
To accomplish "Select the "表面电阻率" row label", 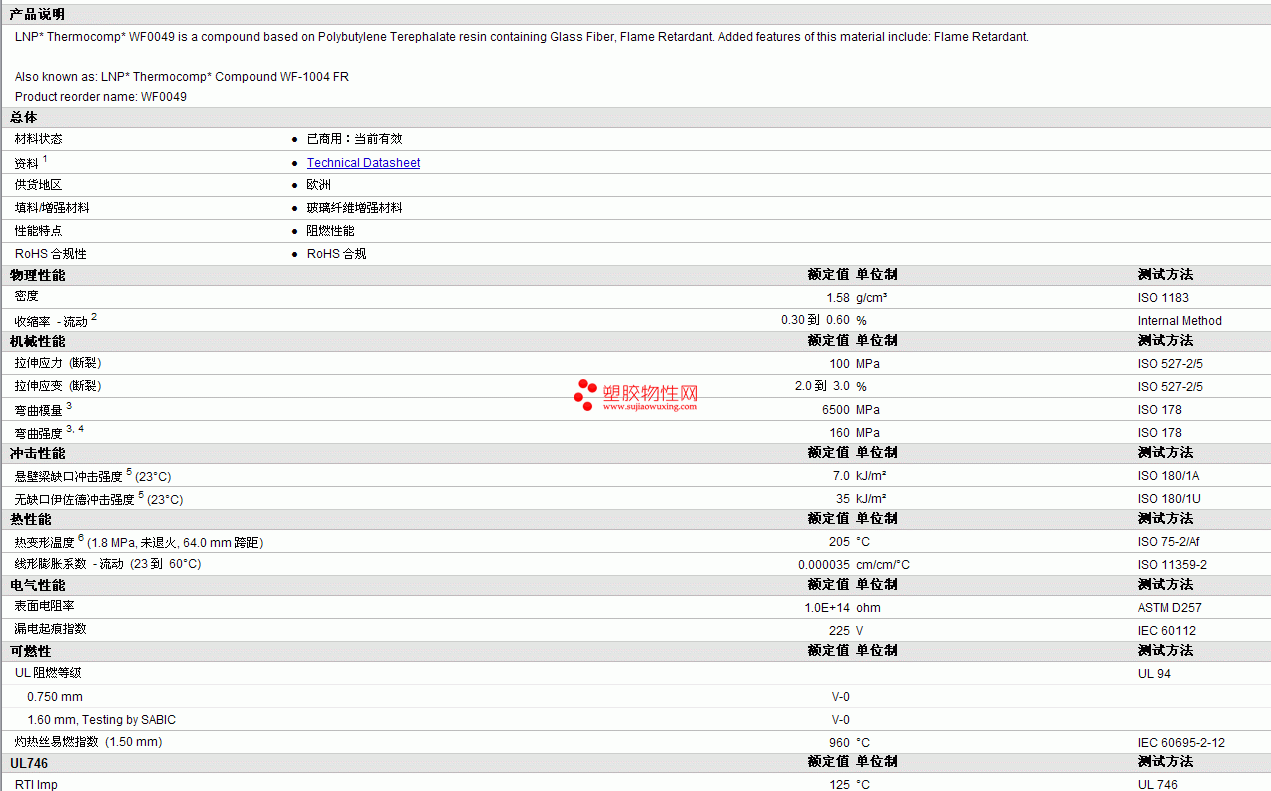I will 45,606.
